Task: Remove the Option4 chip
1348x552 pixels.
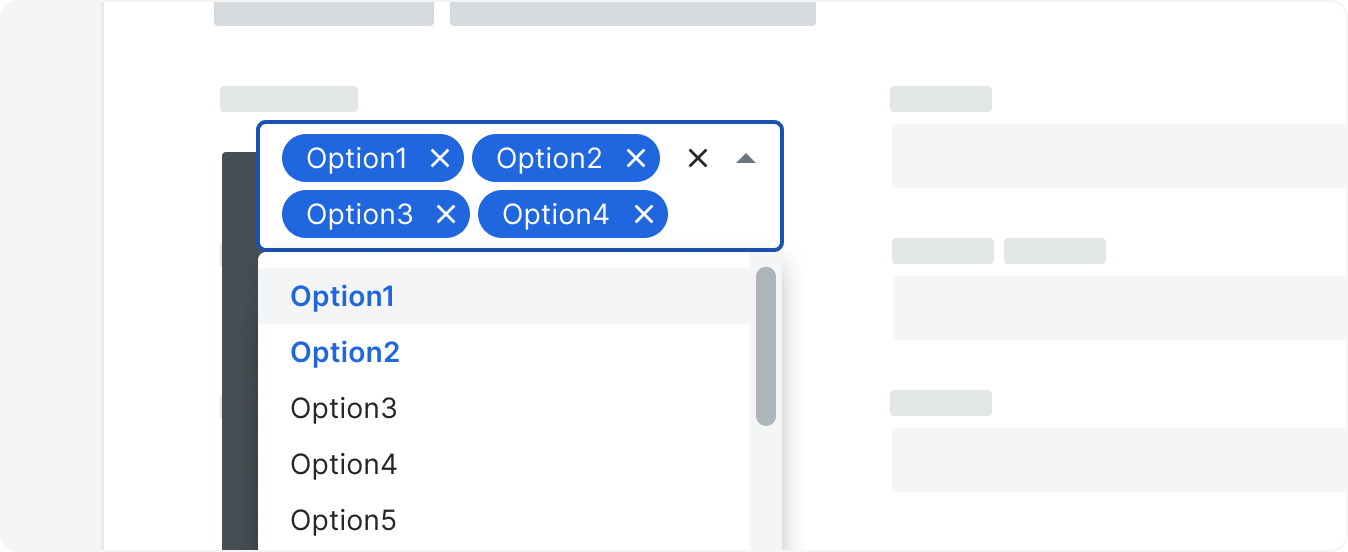Action: point(644,214)
